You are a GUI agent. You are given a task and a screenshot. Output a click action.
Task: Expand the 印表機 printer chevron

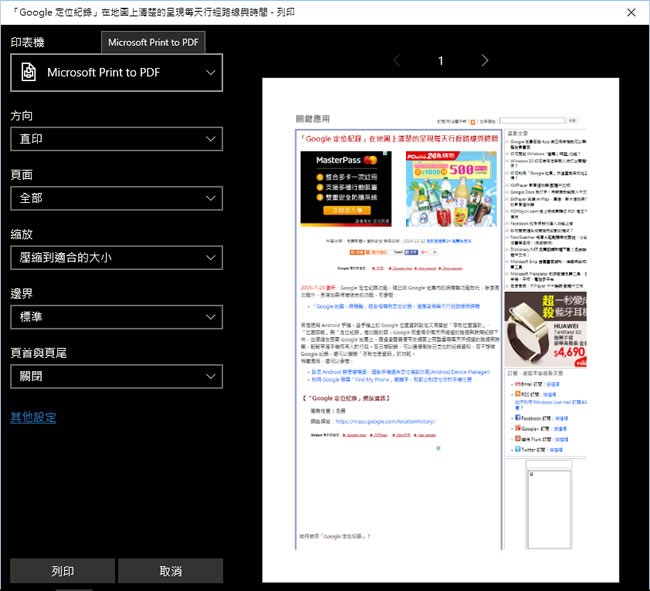[210, 72]
